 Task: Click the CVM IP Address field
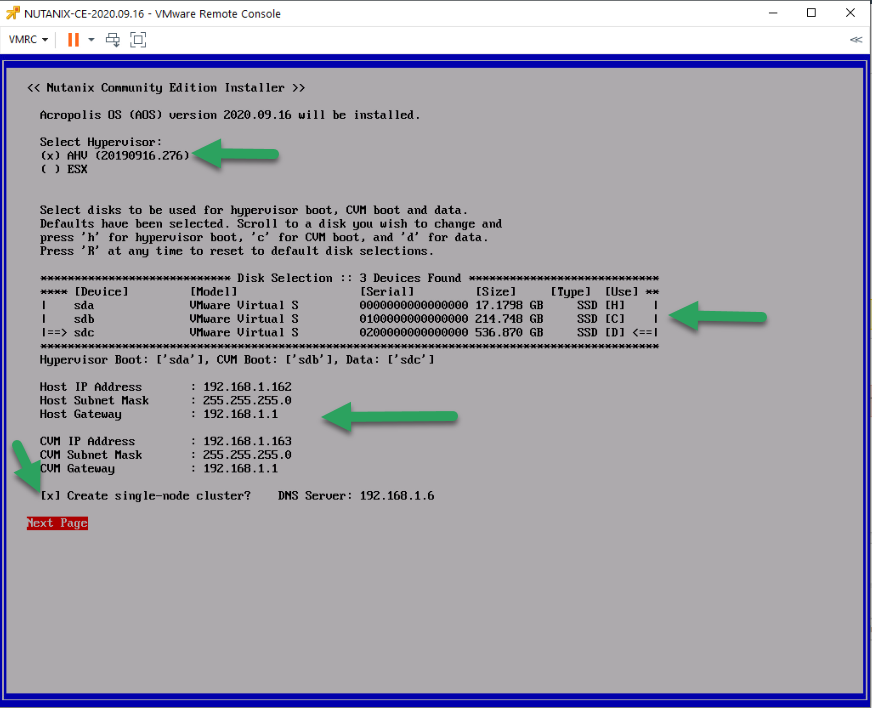click(247, 441)
